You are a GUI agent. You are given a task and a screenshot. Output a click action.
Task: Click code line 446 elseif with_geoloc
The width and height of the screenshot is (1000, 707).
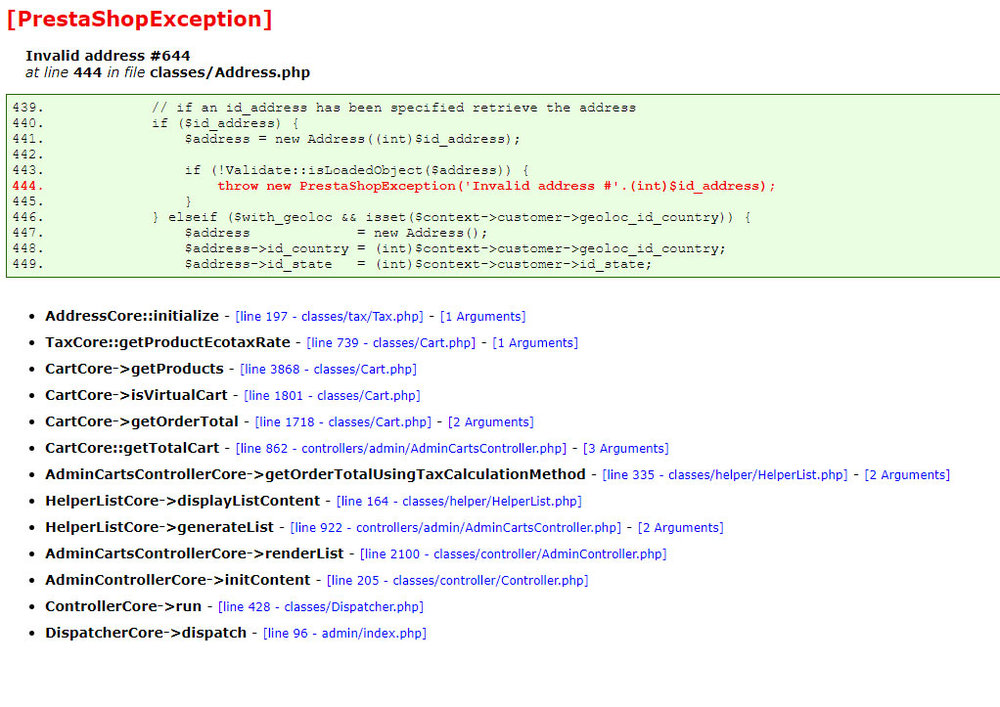(x=452, y=217)
